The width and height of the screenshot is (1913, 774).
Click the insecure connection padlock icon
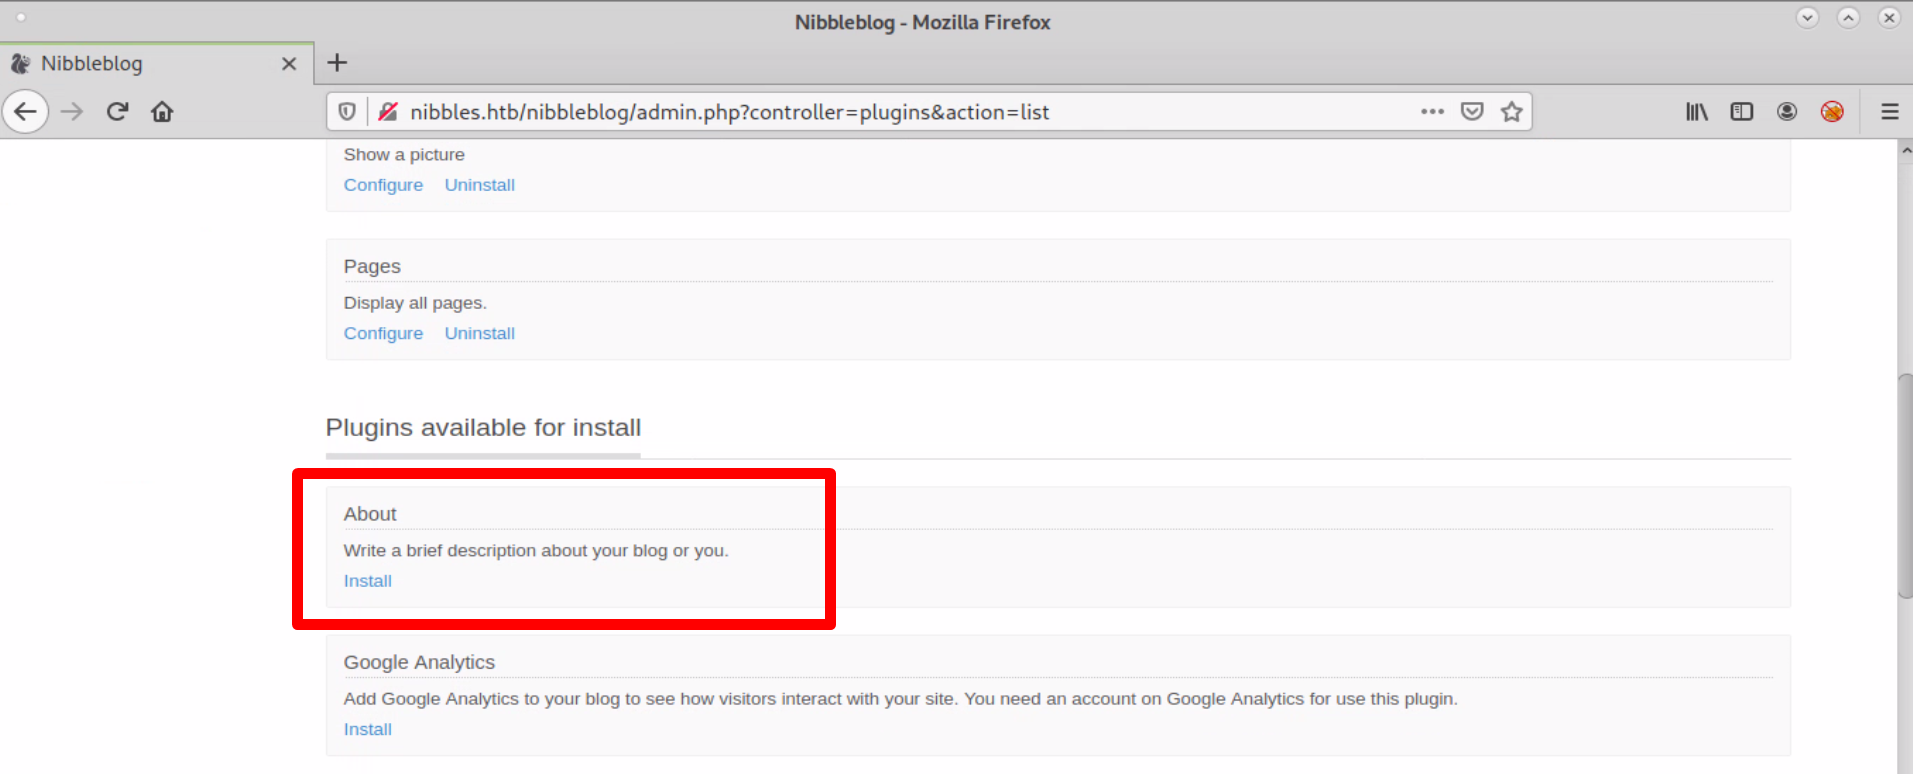click(x=388, y=112)
